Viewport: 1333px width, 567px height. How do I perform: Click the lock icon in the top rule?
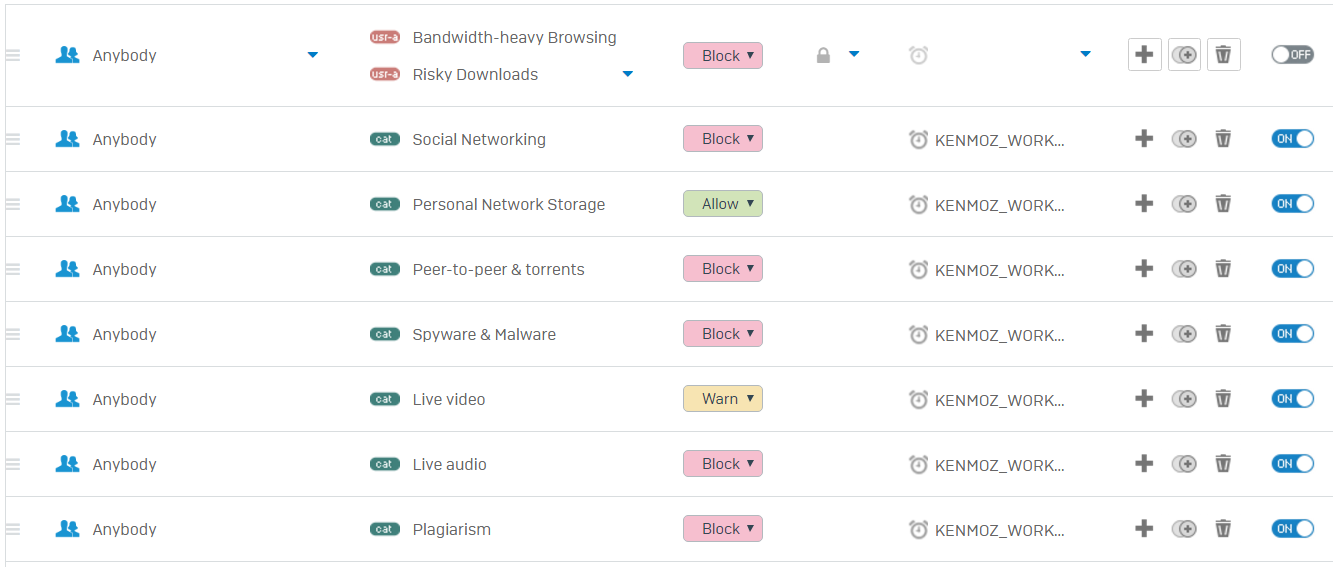point(823,56)
